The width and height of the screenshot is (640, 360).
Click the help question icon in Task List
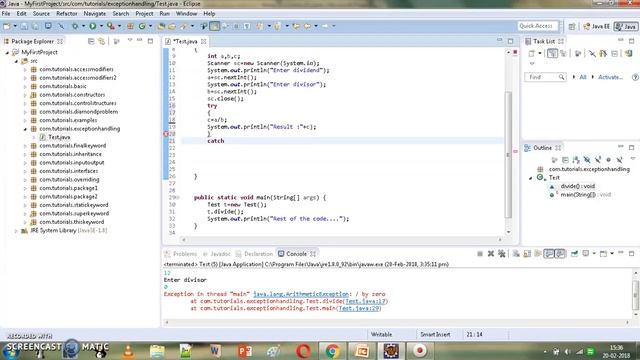(635, 77)
